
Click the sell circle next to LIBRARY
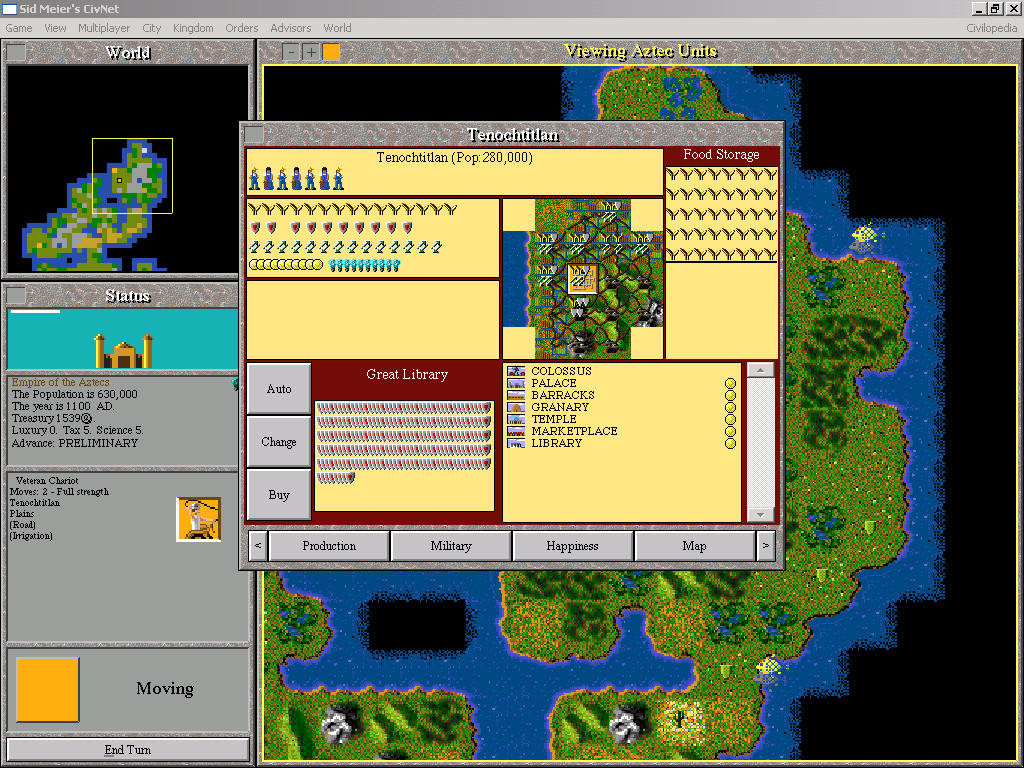click(x=730, y=443)
